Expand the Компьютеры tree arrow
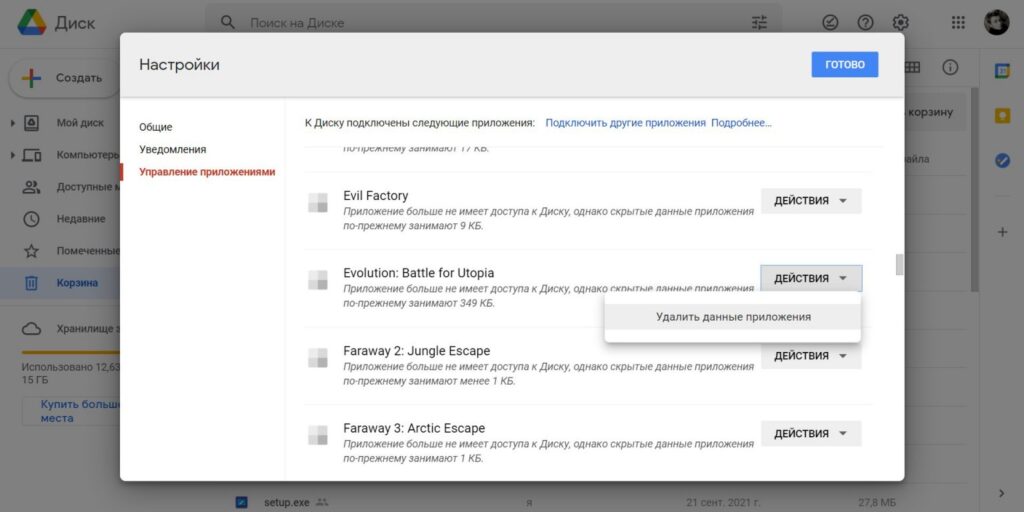The height and width of the screenshot is (512, 1024). (12, 155)
